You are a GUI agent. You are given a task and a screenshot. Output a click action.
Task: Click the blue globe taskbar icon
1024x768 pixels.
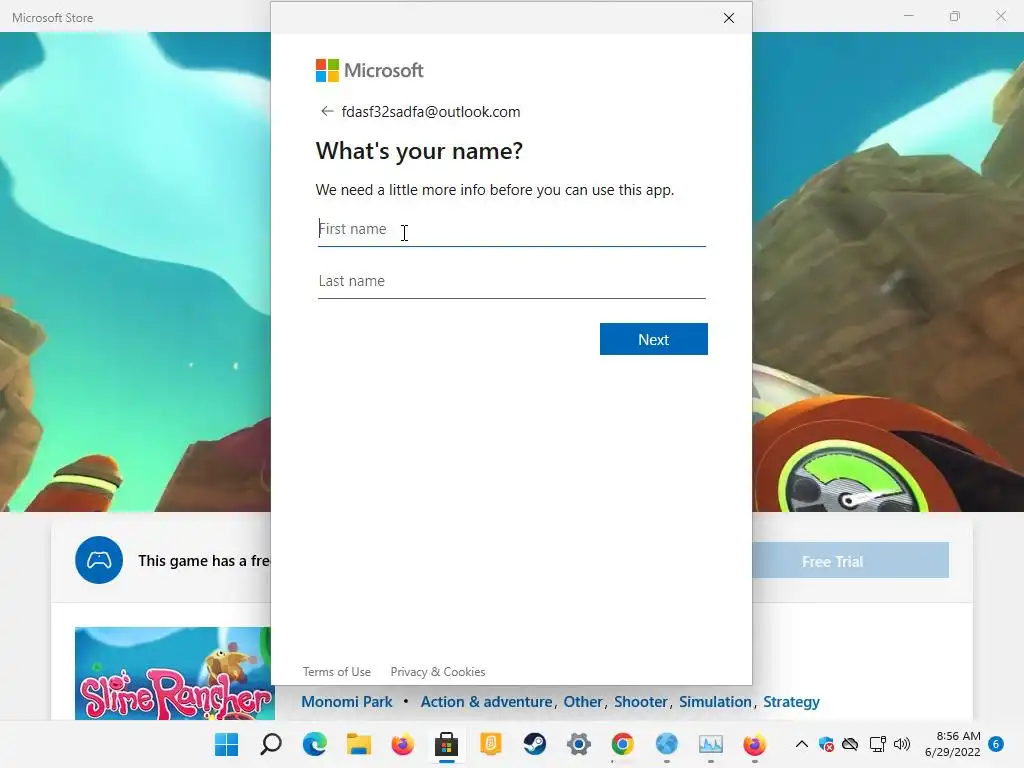coord(667,744)
